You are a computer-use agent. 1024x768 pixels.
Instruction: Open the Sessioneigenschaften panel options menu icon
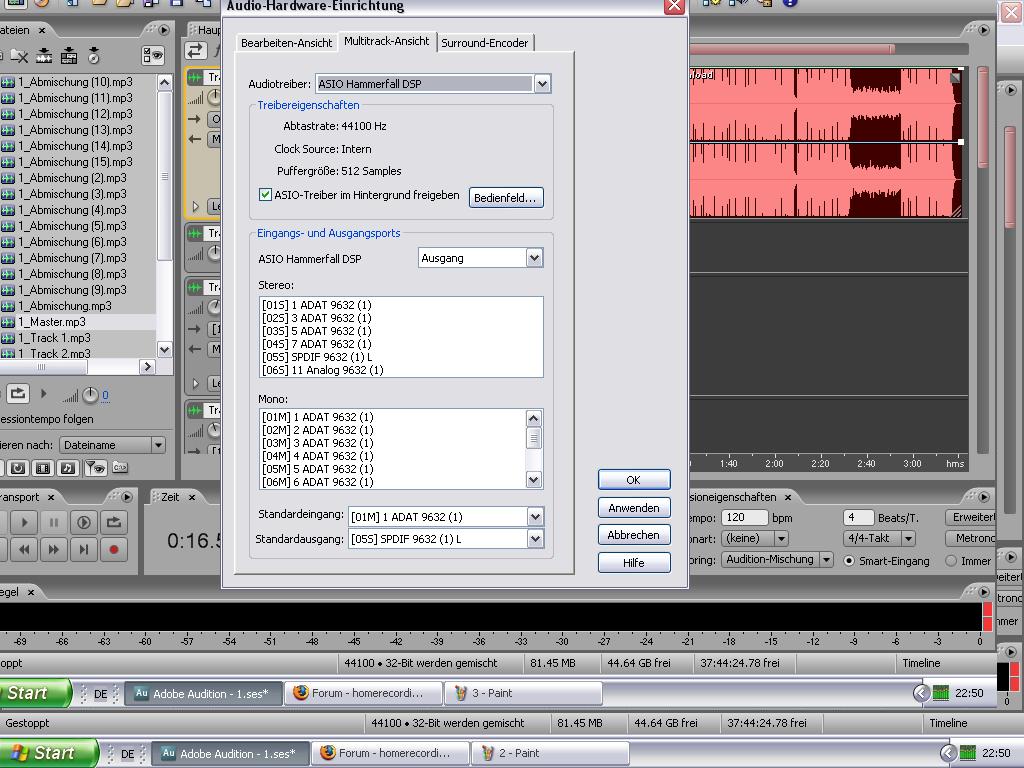[x=984, y=497]
